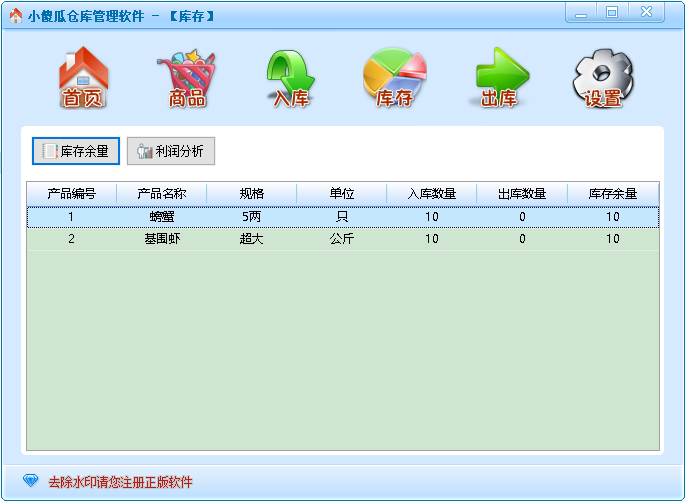Select the 库存 pie chart icon
Viewport: 687px width, 502px height.
(x=395, y=78)
